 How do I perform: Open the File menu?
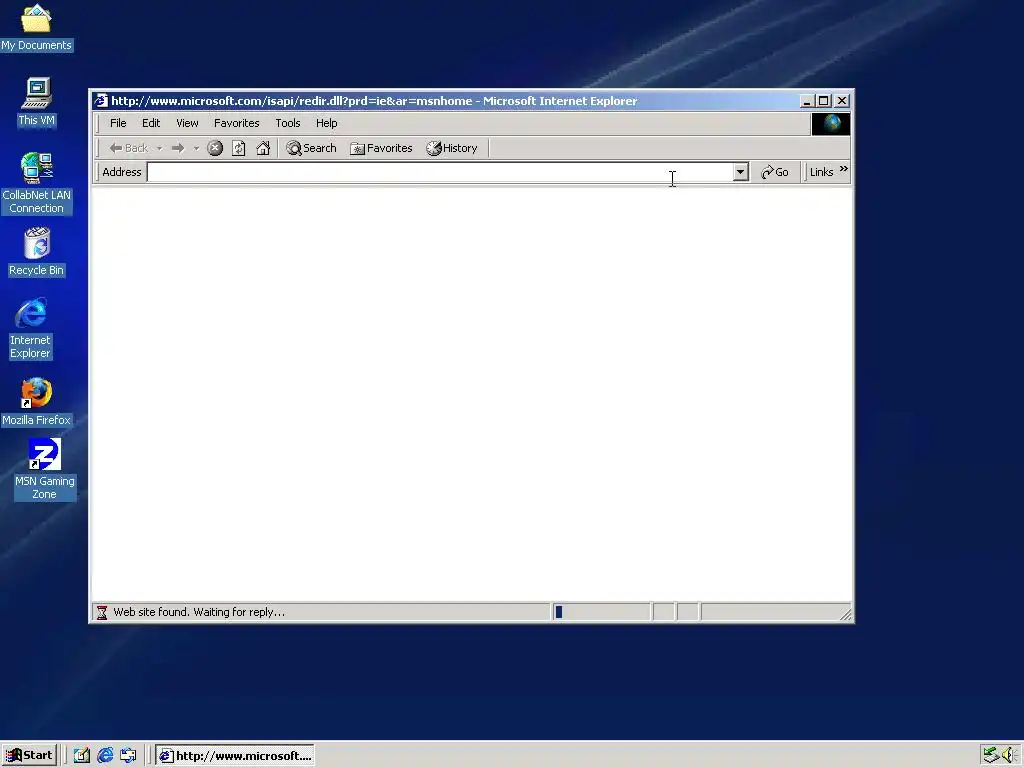coord(118,123)
